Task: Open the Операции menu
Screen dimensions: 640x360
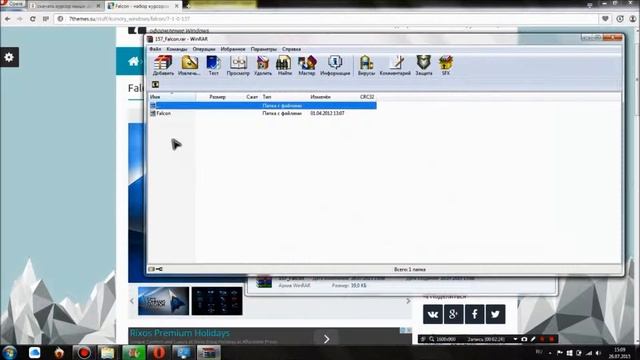Action: 204,49
